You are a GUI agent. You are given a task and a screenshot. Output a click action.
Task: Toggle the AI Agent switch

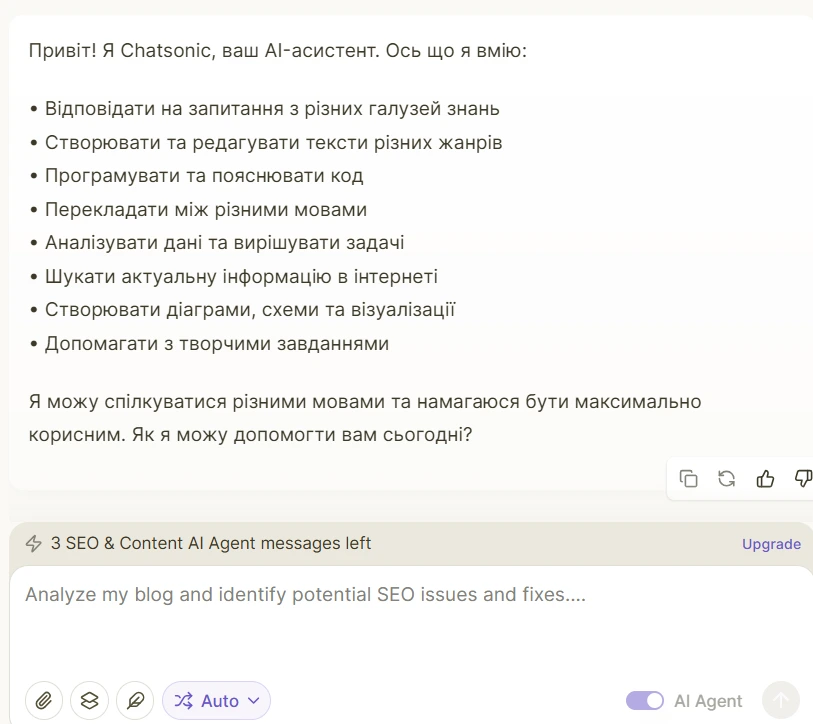(644, 701)
